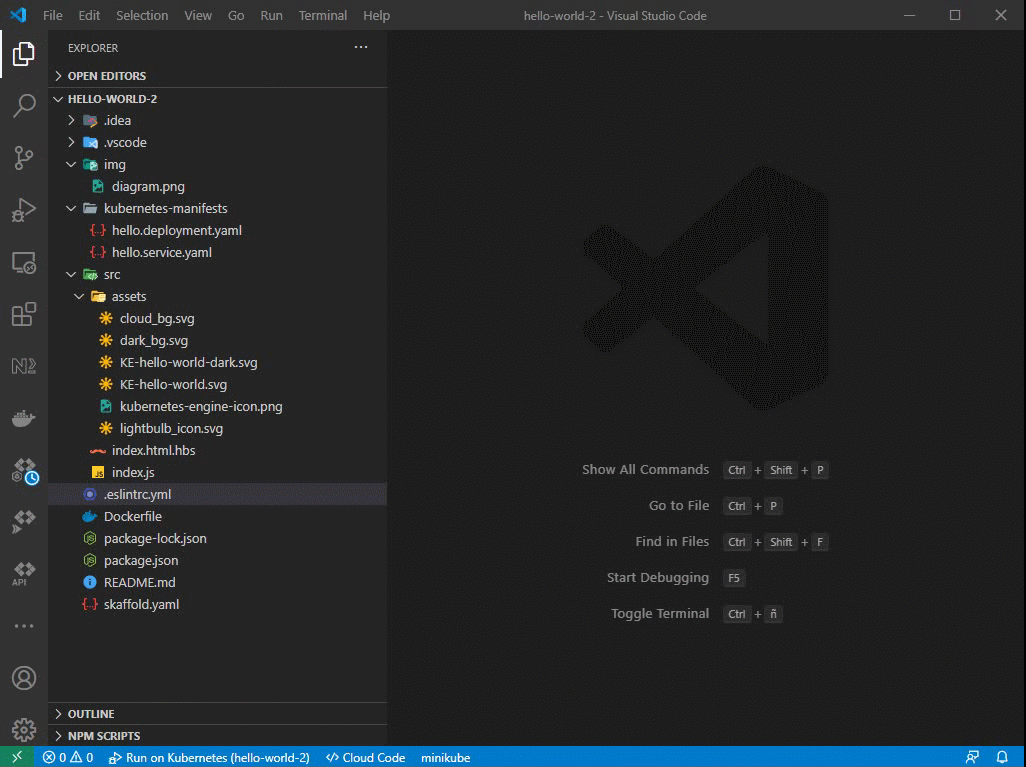Viewport: 1026px width, 767px height.
Task: Open dark_bg.svg file
Action: click(217, 340)
